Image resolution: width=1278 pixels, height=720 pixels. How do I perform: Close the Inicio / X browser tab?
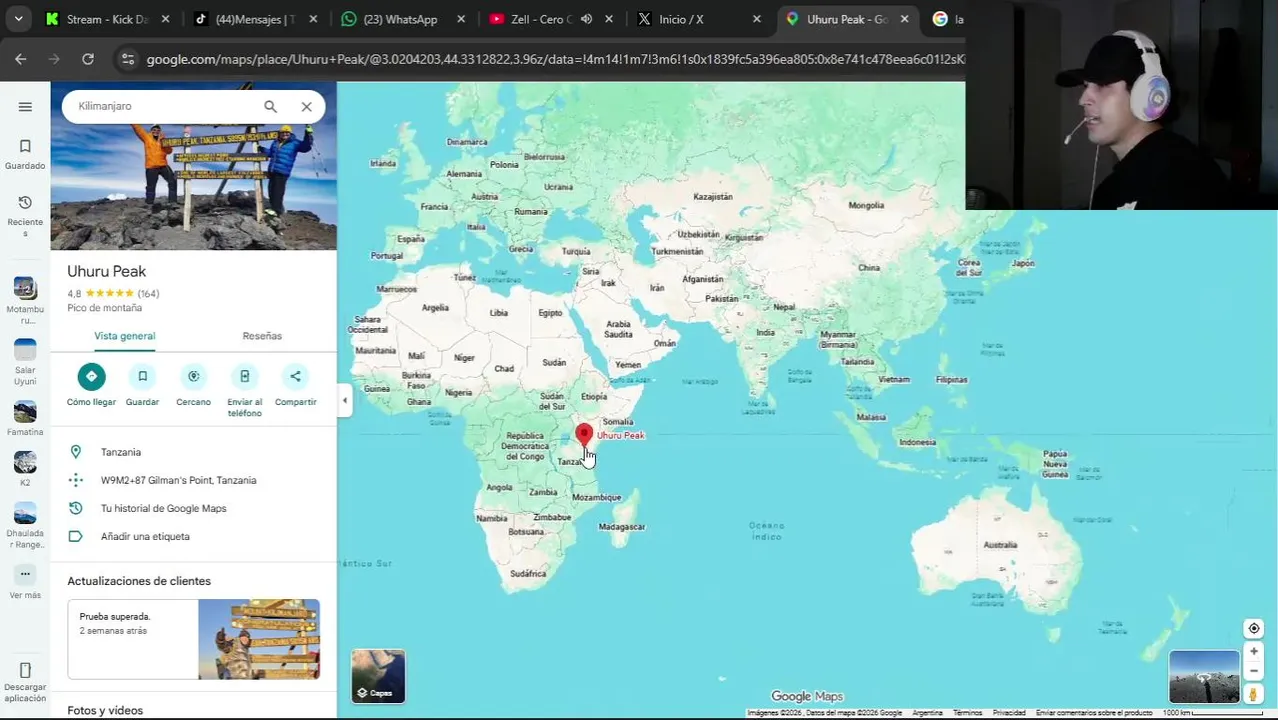click(757, 19)
